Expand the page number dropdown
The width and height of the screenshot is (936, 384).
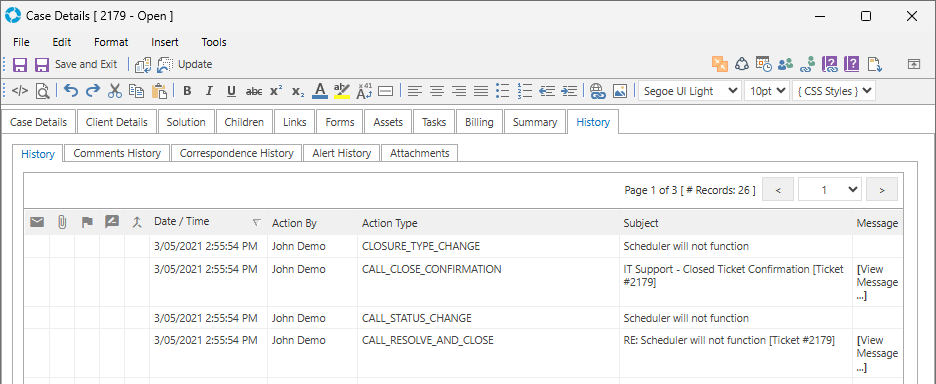(x=831, y=190)
